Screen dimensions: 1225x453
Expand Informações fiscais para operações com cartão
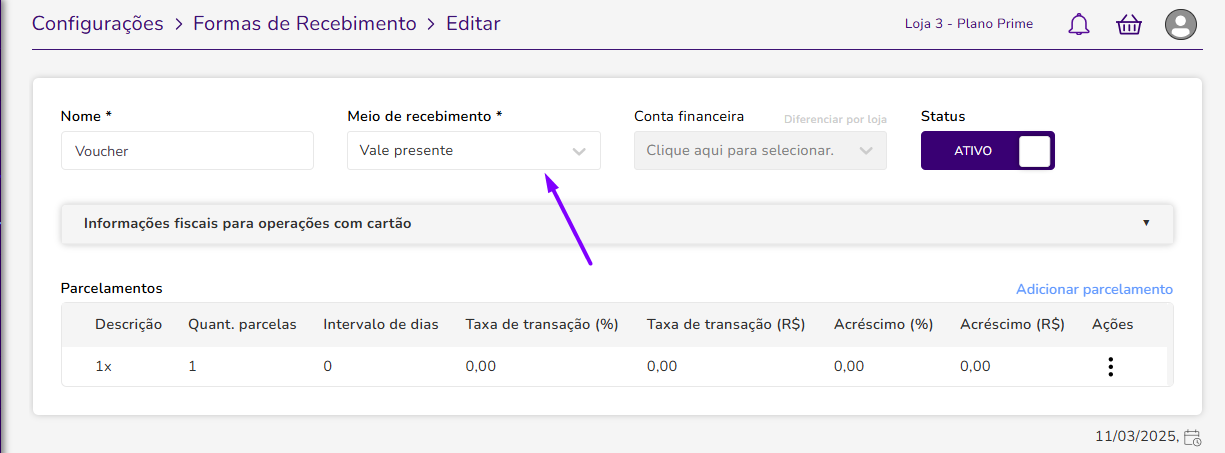click(617, 224)
